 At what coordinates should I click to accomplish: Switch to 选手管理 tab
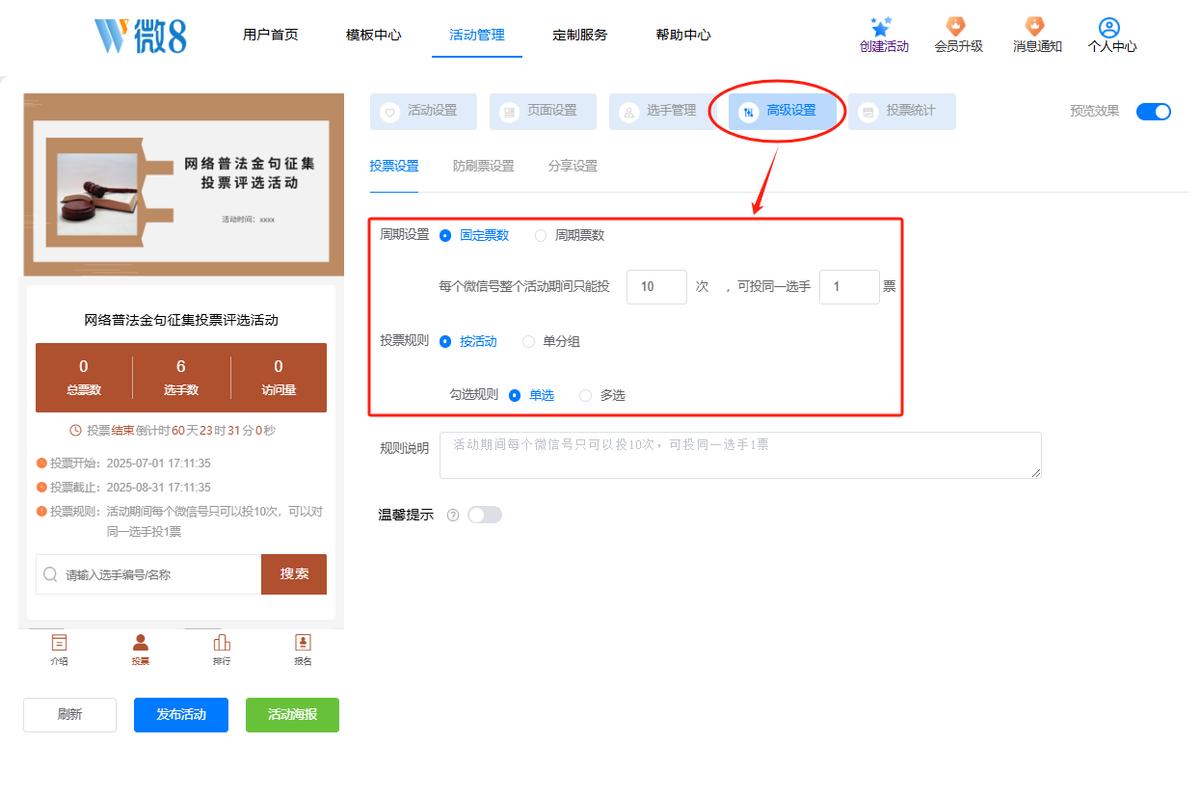662,111
